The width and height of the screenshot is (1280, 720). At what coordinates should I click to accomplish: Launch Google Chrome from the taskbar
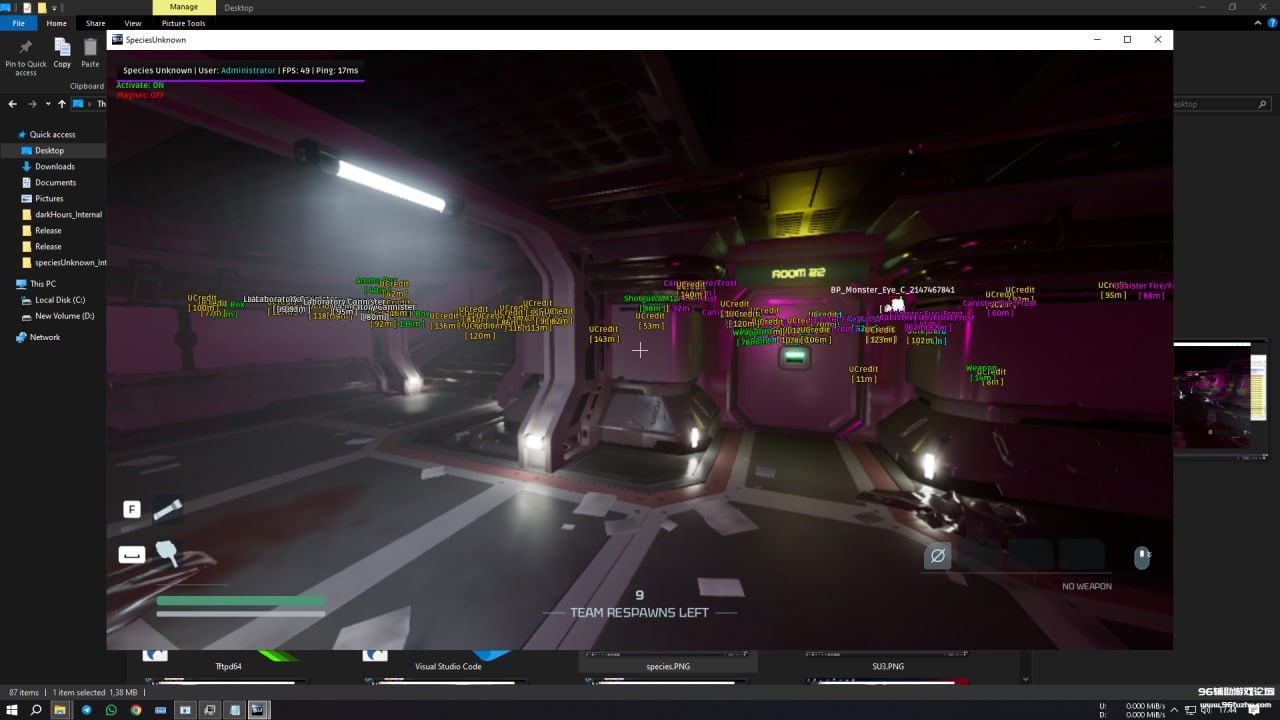tap(136, 710)
